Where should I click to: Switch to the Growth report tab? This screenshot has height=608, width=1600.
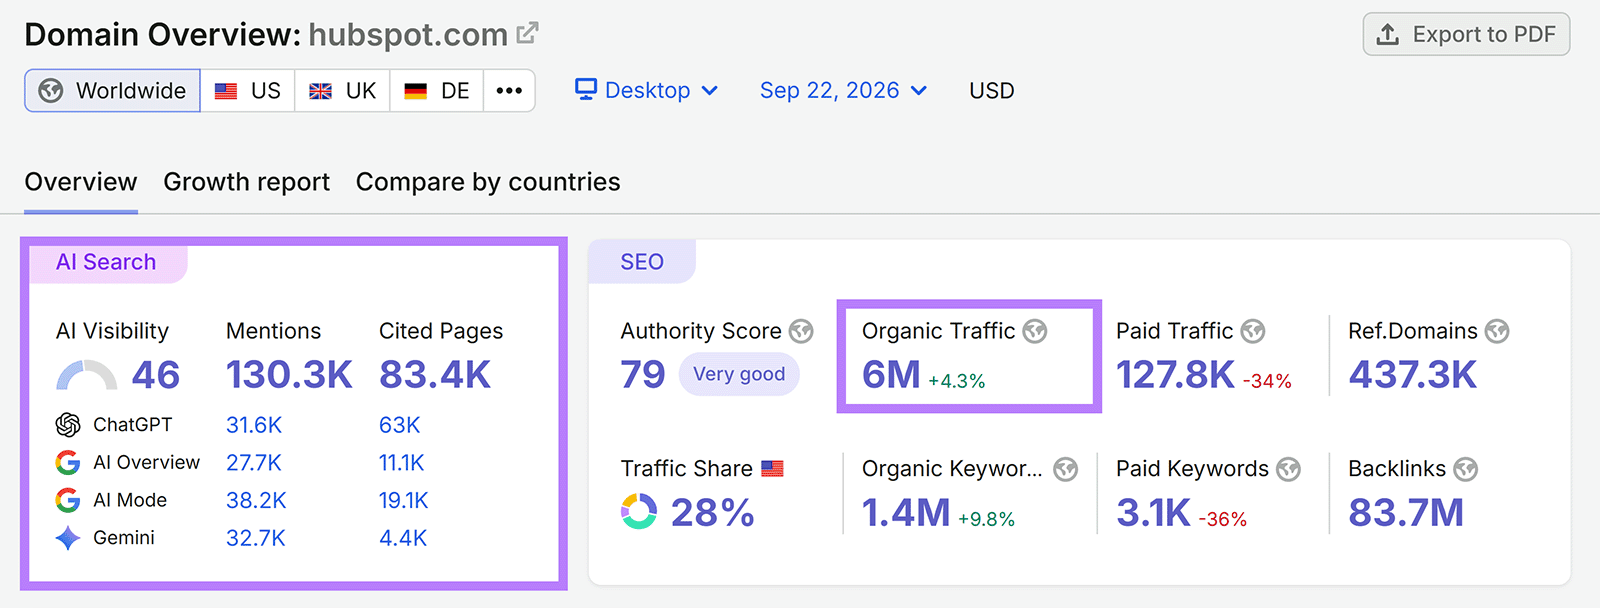tap(246, 182)
